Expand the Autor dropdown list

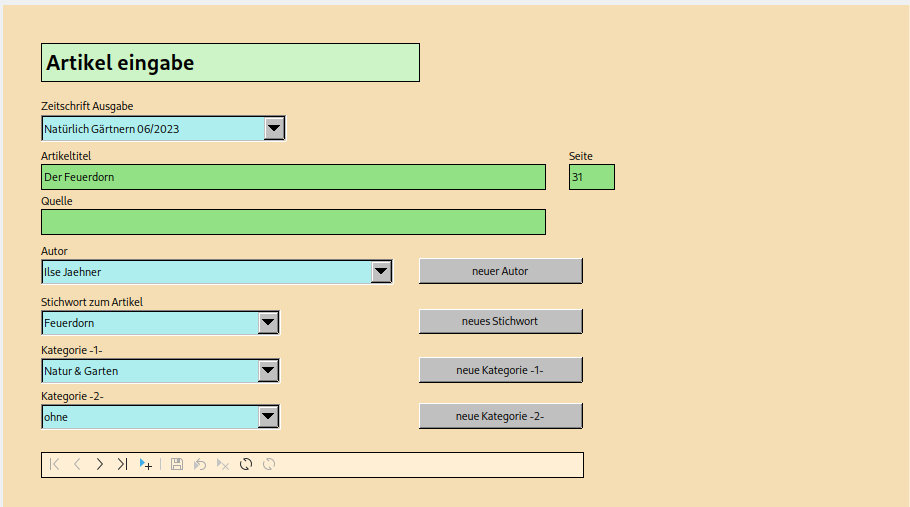click(x=381, y=271)
